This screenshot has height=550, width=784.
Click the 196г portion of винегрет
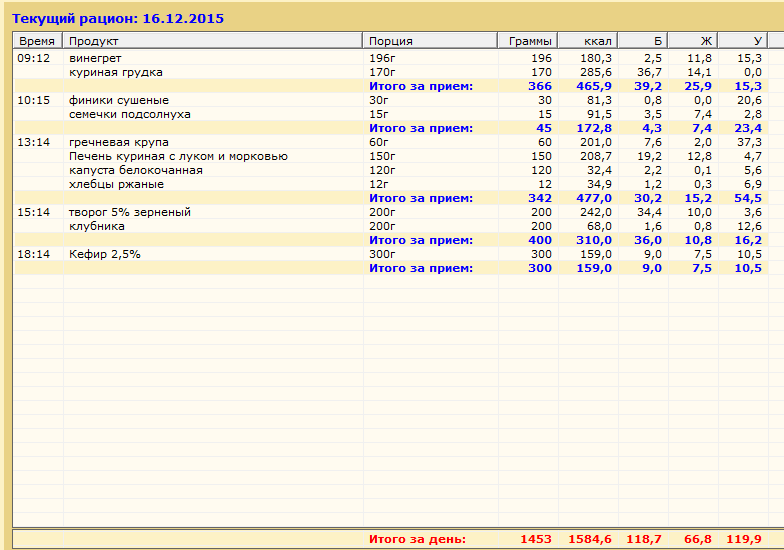coord(382,58)
